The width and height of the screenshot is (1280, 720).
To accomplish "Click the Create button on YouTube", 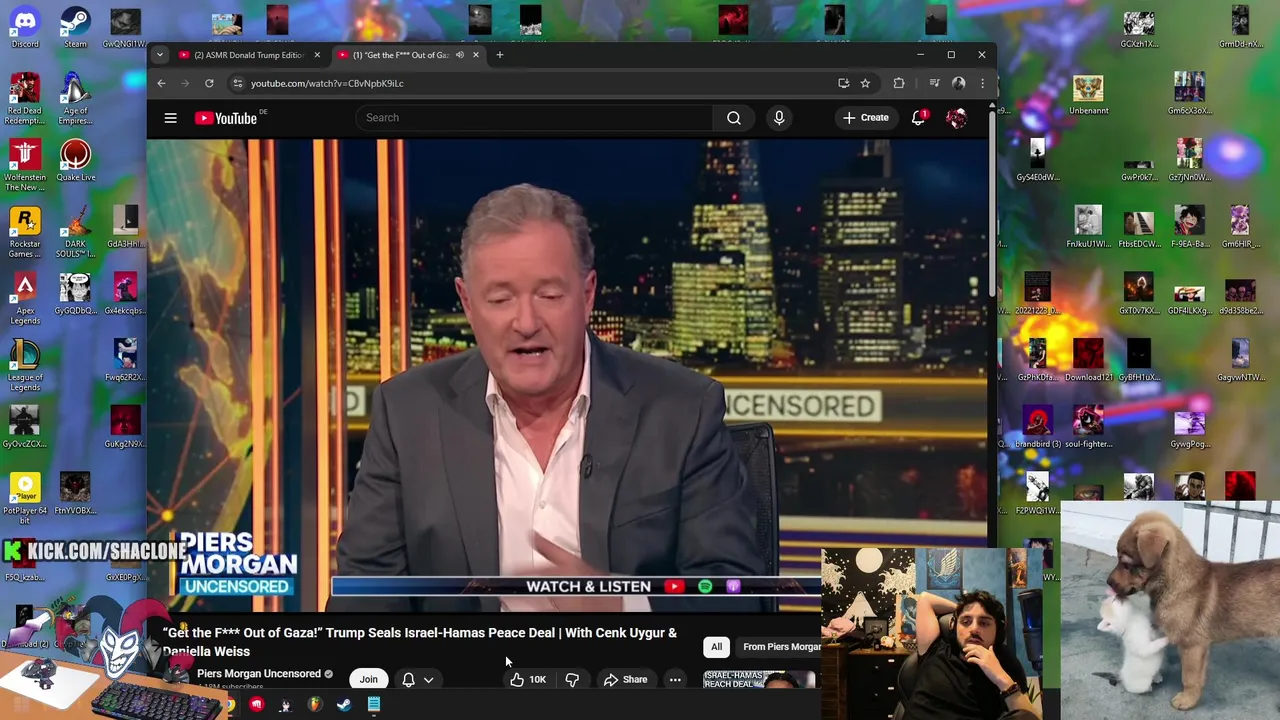I will (x=865, y=118).
